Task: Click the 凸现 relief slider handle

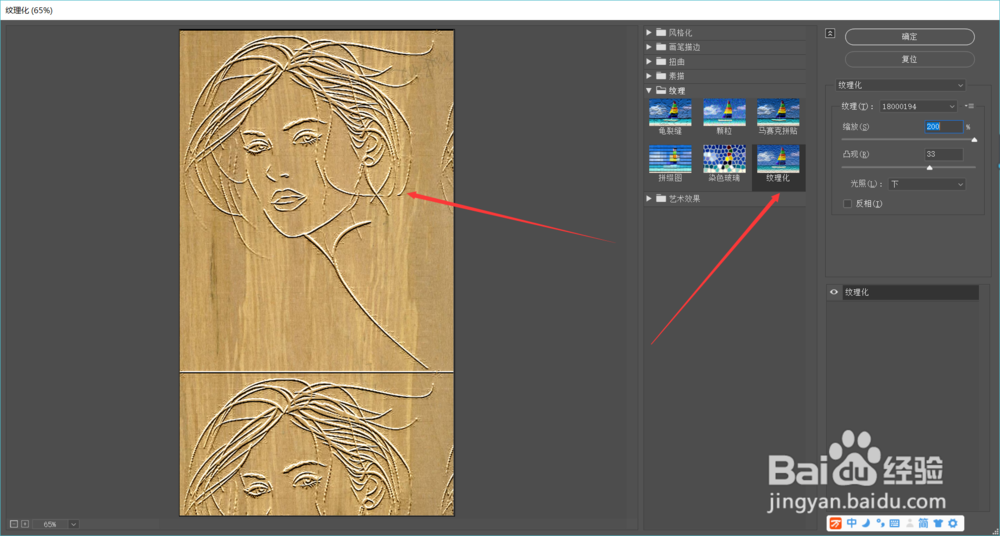Action: coord(929,167)
